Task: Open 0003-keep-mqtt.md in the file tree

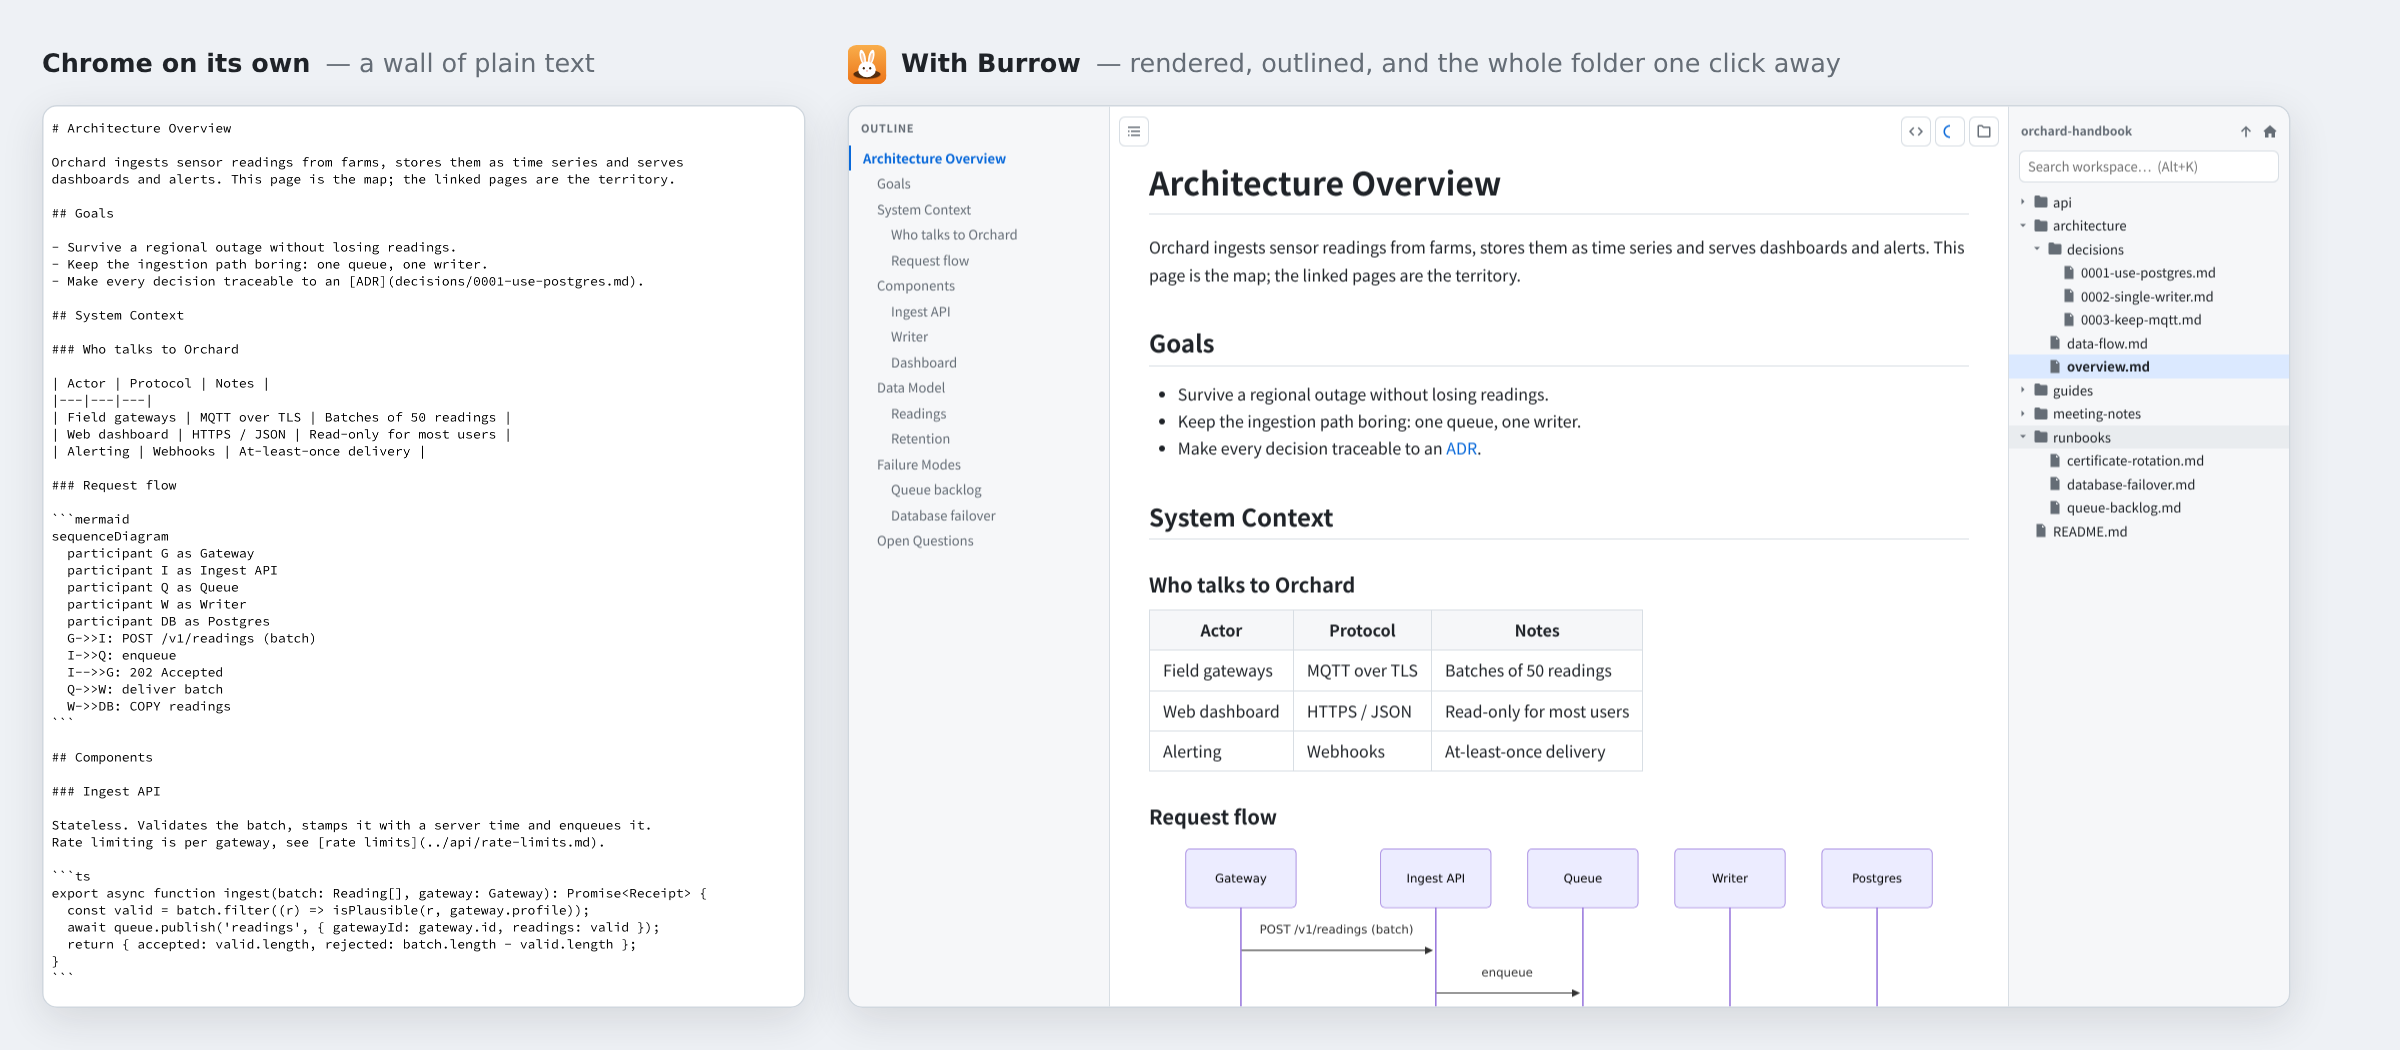Action: pos(2148,320)
